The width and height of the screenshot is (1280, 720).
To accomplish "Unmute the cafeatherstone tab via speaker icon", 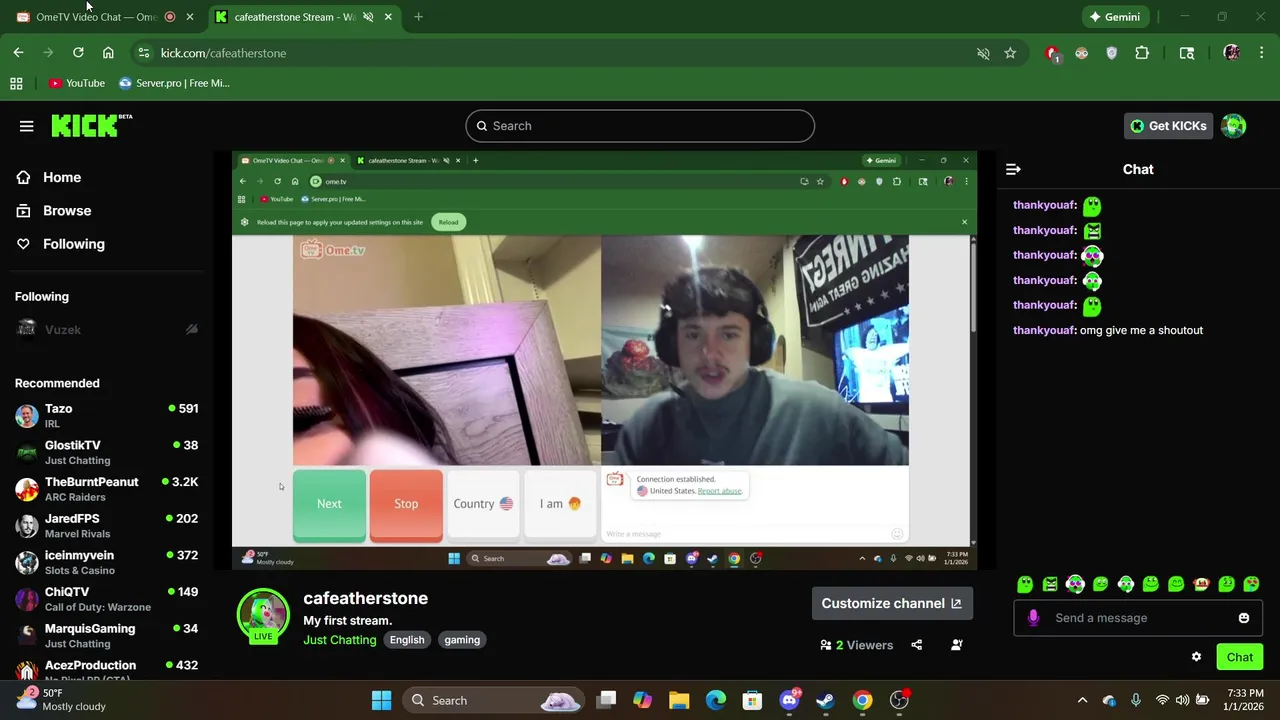I will click(x=368, y=17).
